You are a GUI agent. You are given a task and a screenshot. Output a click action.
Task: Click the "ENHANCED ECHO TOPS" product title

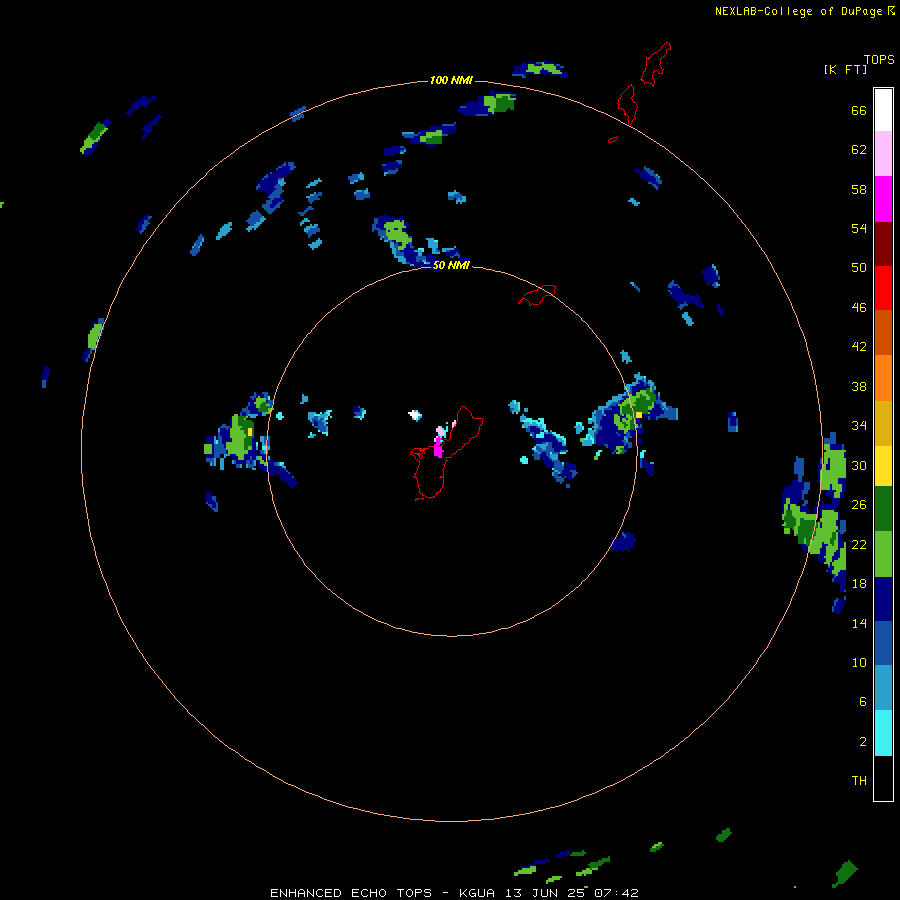pyautogui.click(x=351, y=893)
